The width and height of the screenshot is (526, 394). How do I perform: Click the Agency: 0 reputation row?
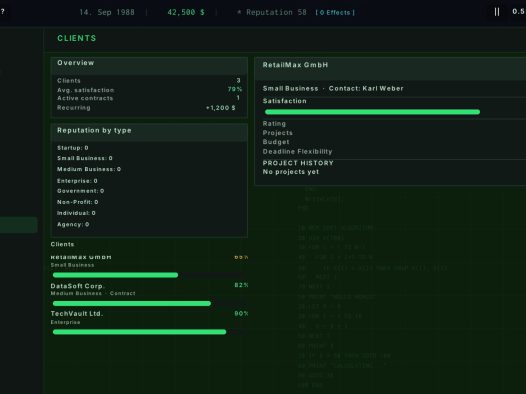pos(73,224)
